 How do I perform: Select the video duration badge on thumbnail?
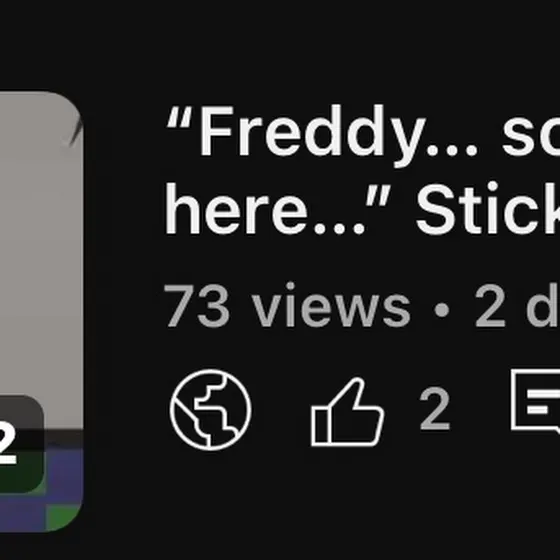pos(21,444)
